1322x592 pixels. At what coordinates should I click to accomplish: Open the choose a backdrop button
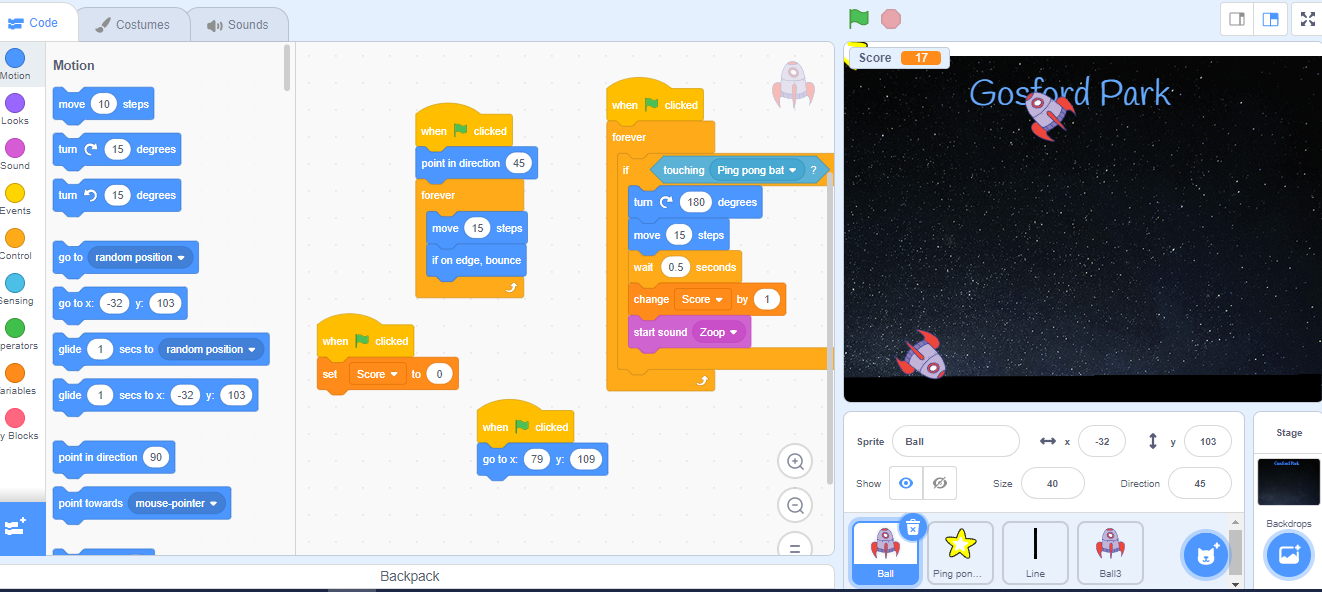1289,555
